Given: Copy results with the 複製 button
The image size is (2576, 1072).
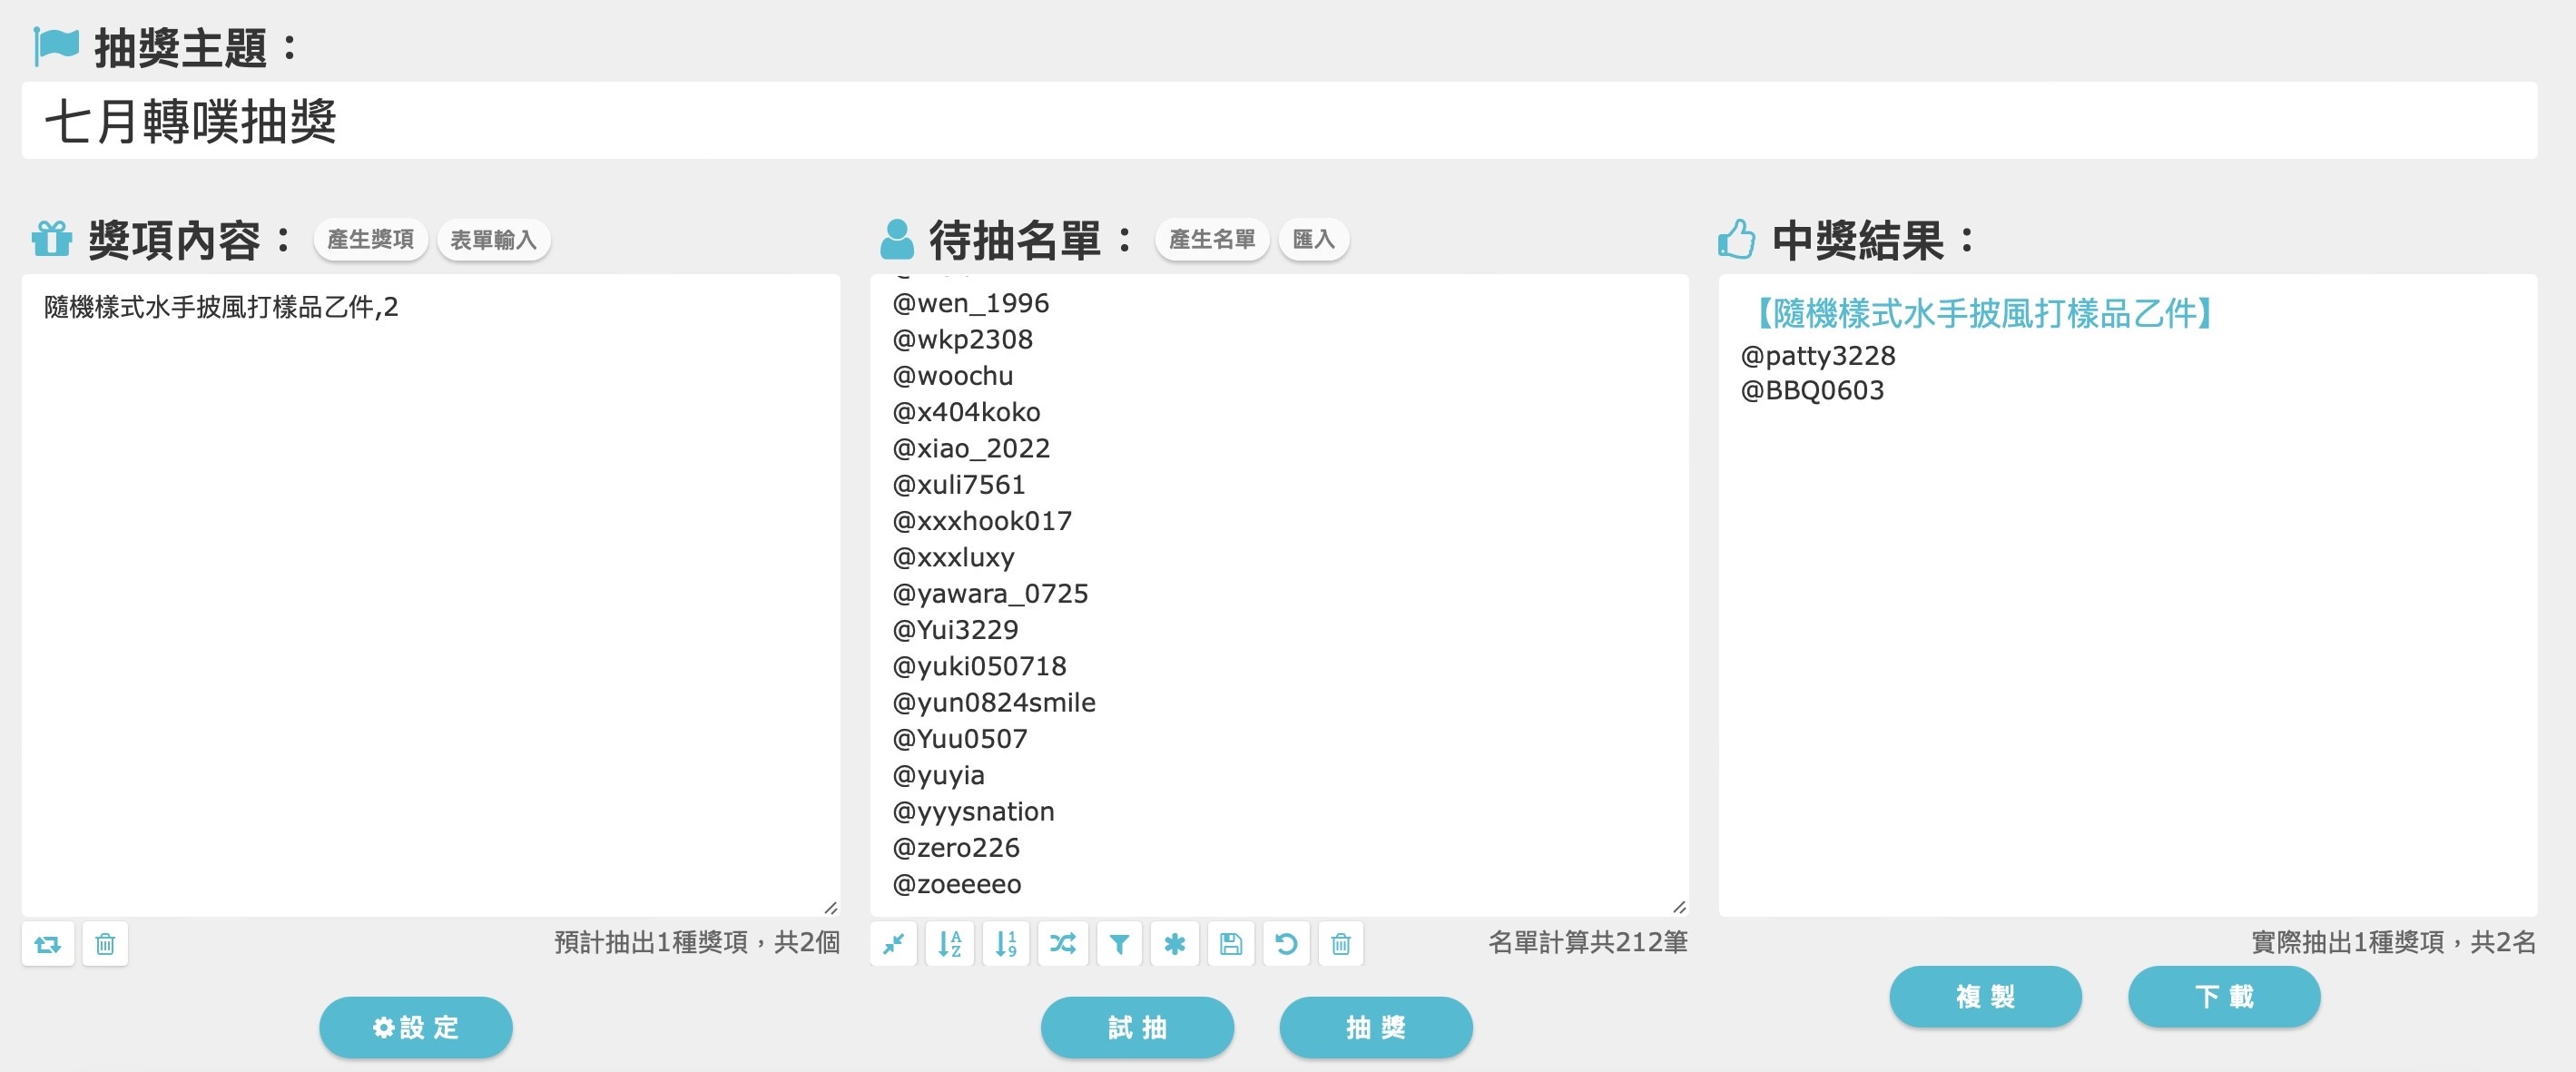Looking at the screenshot, I should tap(1986, 996).
